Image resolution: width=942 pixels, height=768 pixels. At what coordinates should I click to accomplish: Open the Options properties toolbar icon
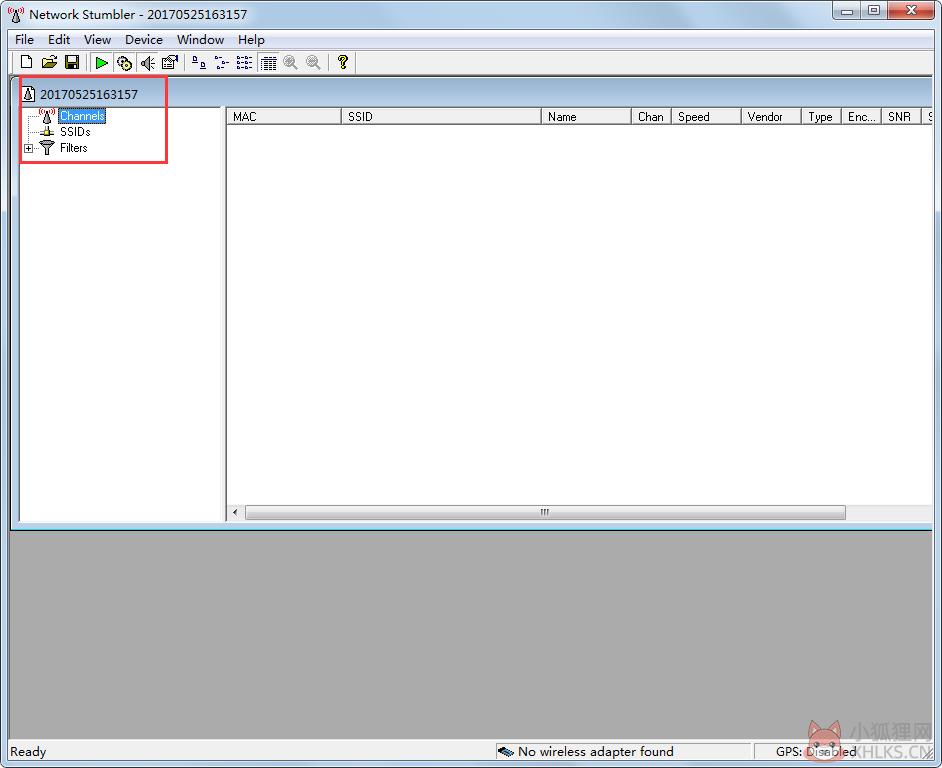[170, 62]
